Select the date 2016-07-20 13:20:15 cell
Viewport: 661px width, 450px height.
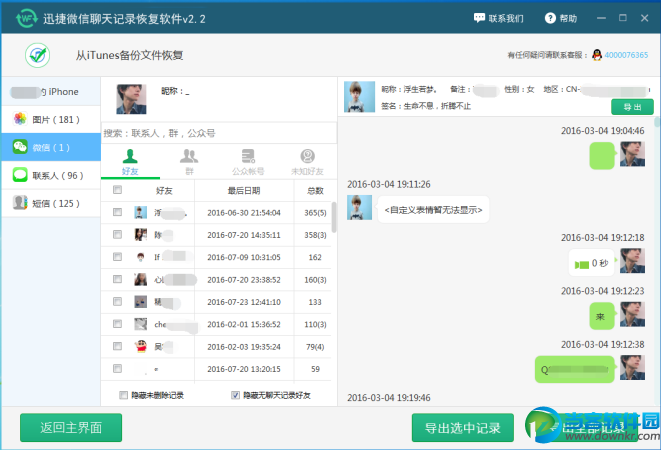244,369
